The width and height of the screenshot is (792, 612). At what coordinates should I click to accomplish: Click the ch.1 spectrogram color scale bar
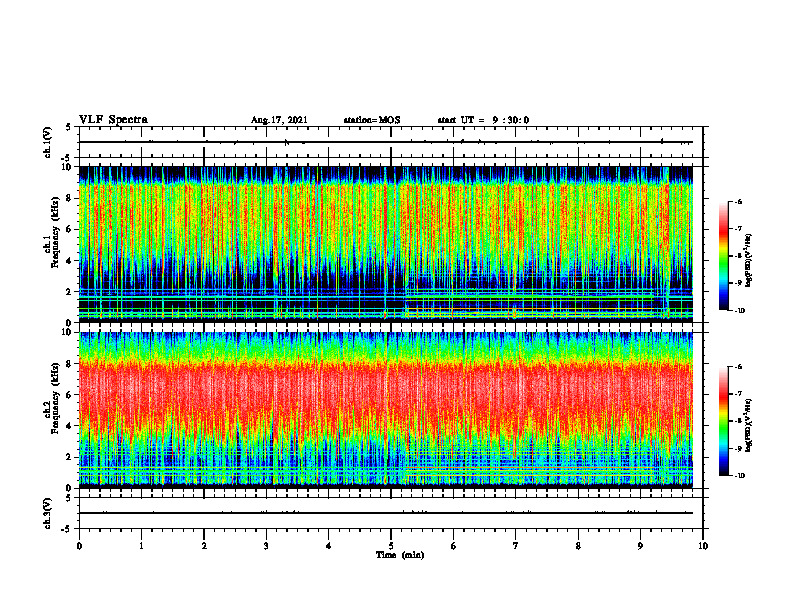click(x=723, y=256)
